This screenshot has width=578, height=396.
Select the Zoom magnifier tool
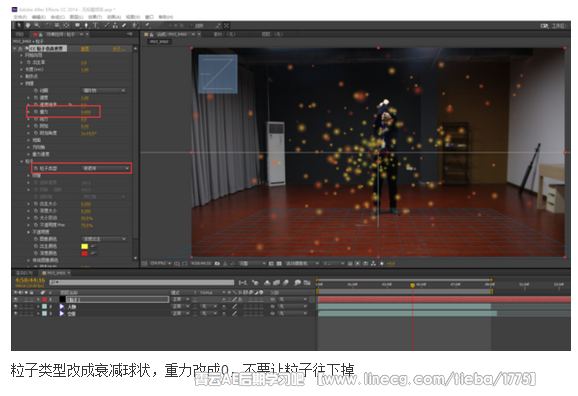(x=37, y=25)
